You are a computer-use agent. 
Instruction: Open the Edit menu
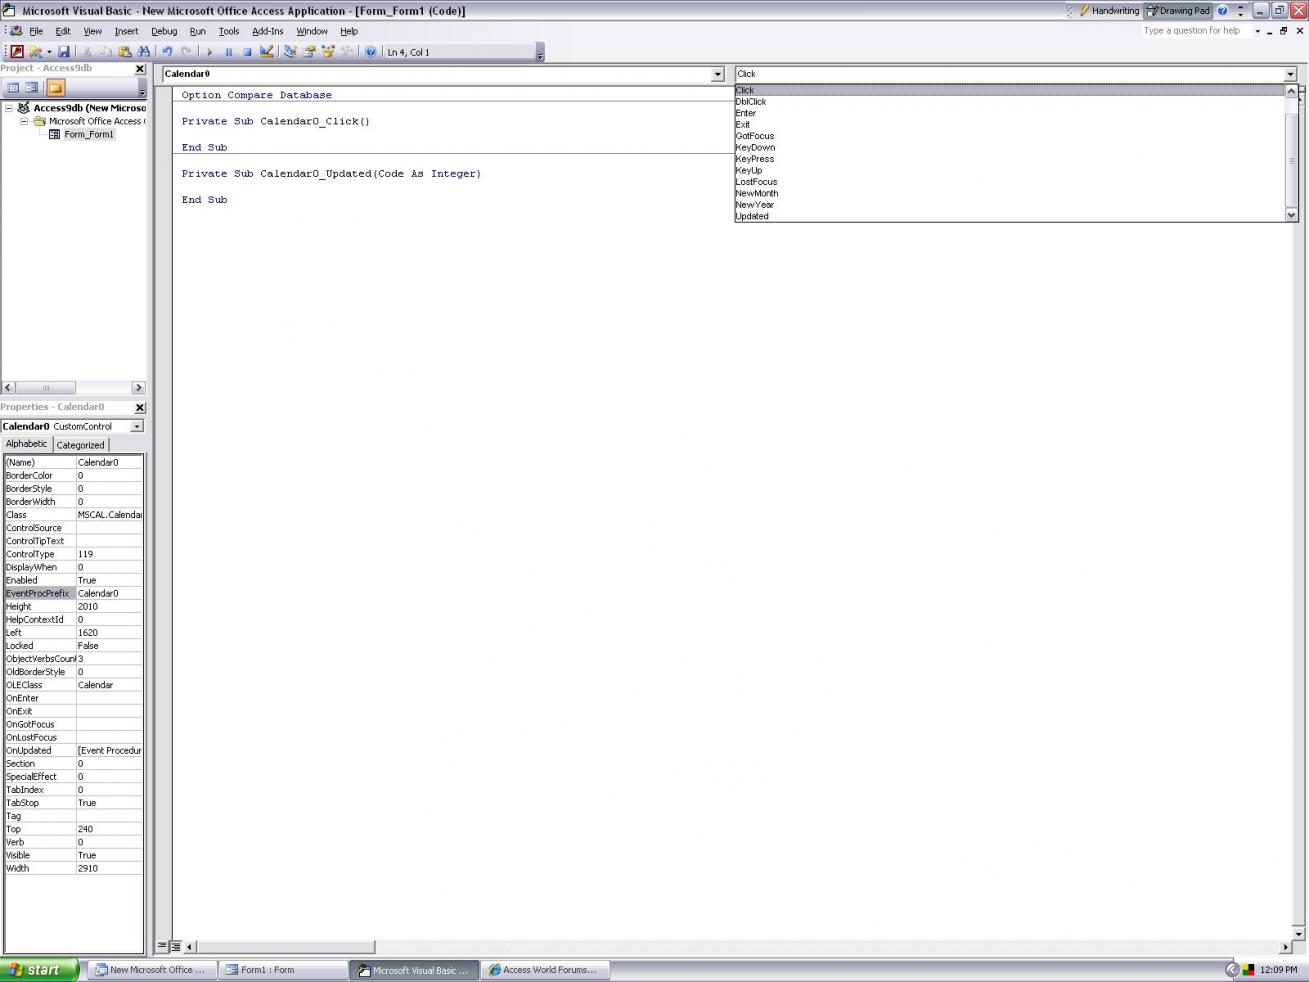[63, 32]
